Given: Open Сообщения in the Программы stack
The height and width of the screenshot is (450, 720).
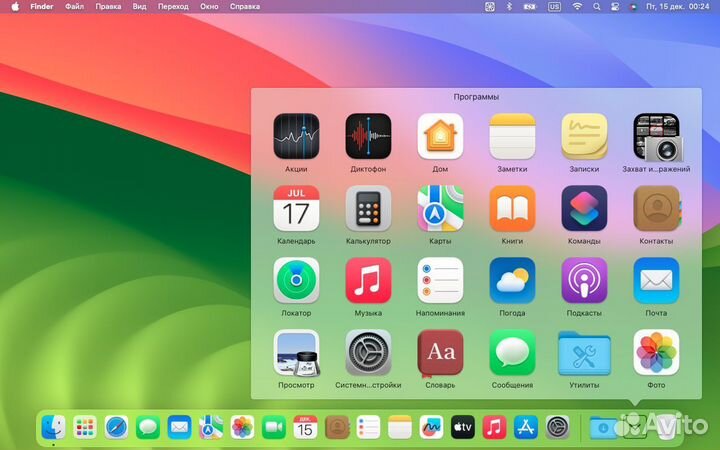Looking at the screenshot, I should click(x=512, y=353).
